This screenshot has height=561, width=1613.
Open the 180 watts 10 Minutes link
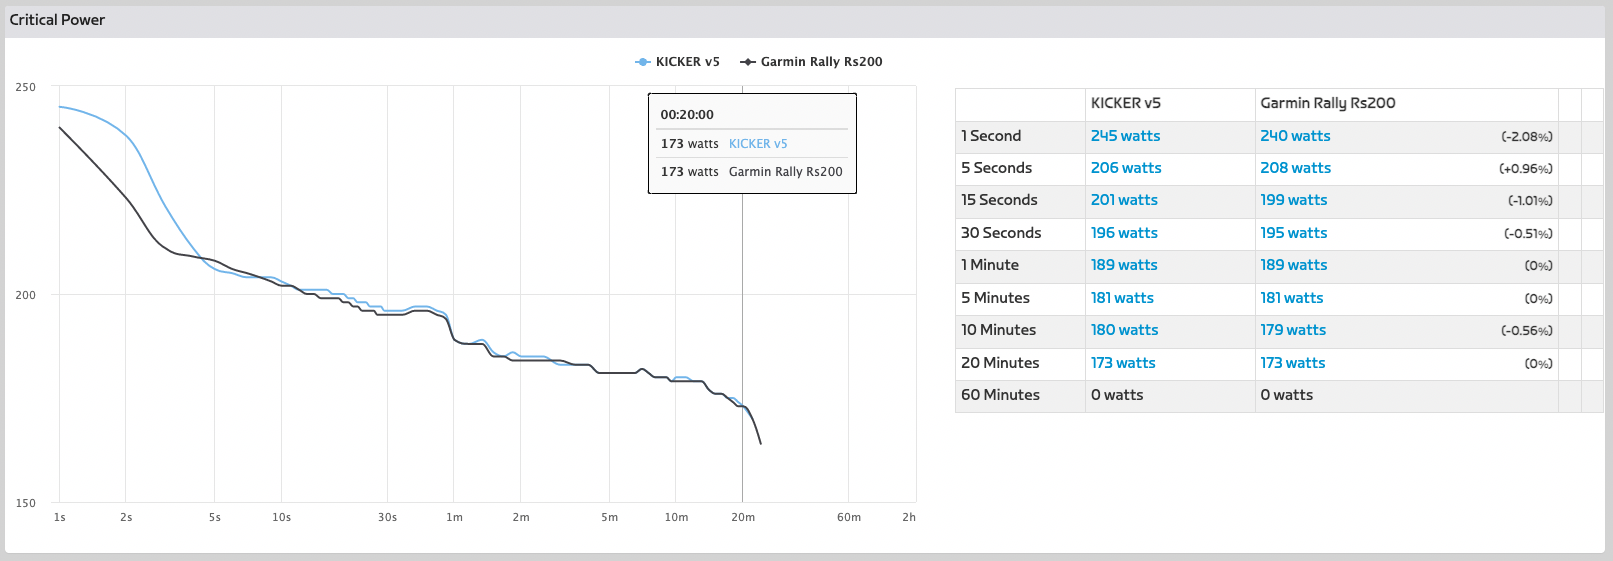pyautogui.click(x=1124, y=330)
